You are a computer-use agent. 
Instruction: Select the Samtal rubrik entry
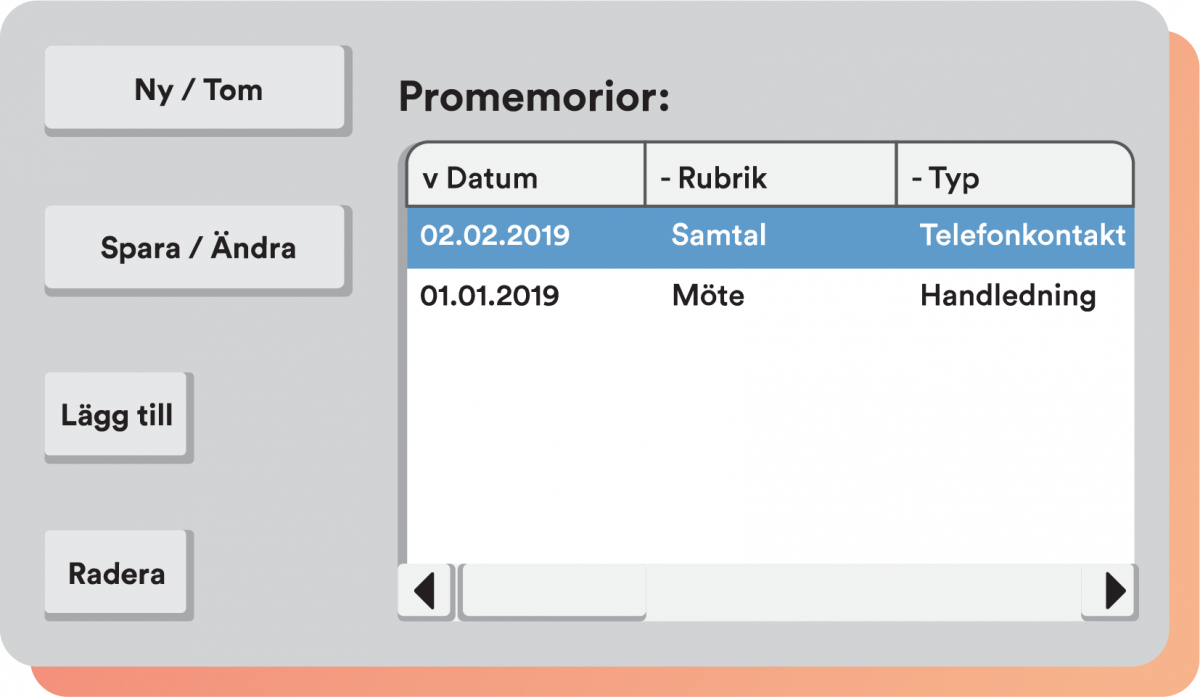(x=719, y=236)
